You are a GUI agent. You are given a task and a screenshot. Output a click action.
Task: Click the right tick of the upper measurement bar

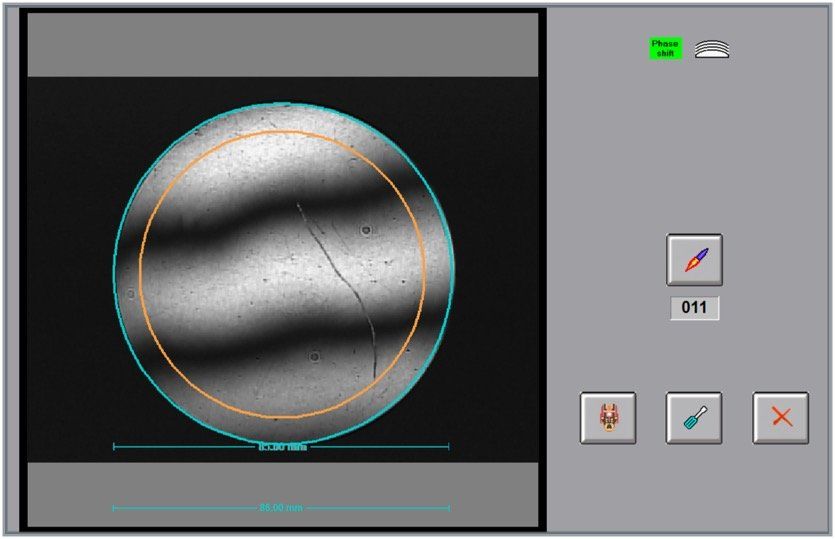[x=449, y=447]
